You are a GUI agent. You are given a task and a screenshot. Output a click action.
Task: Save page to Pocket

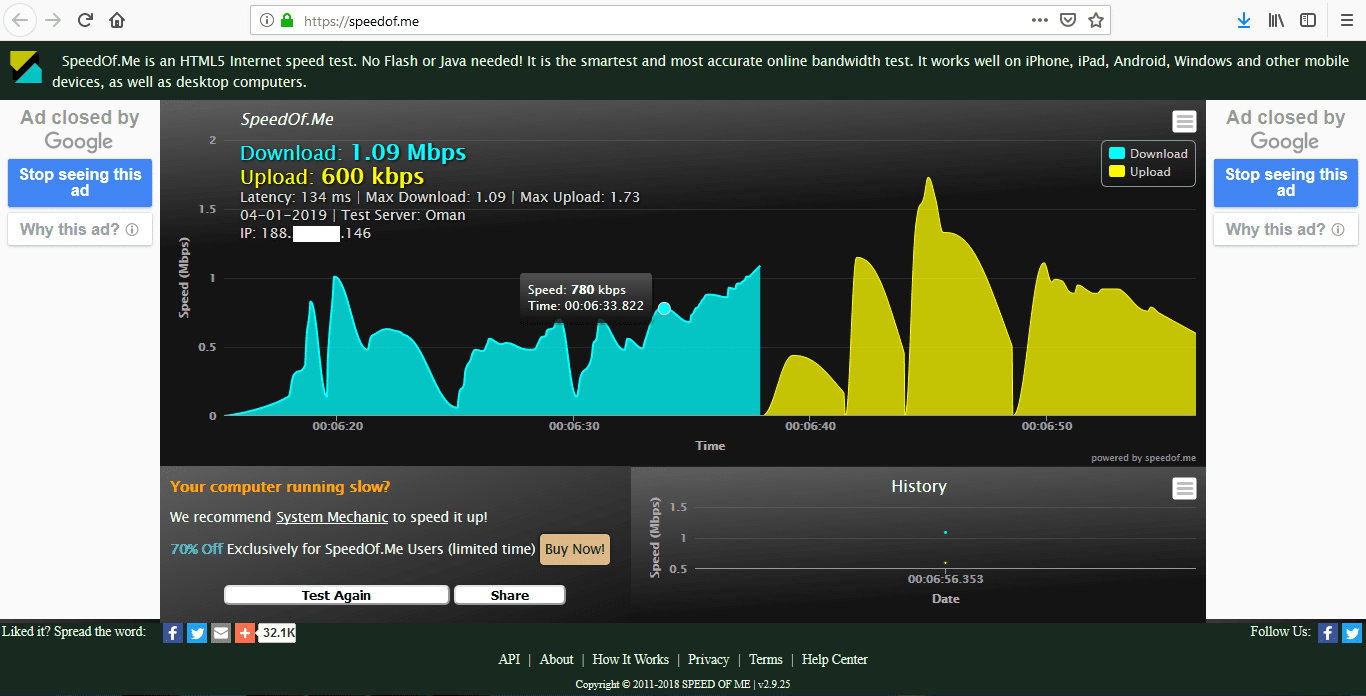click(1068, 20)
